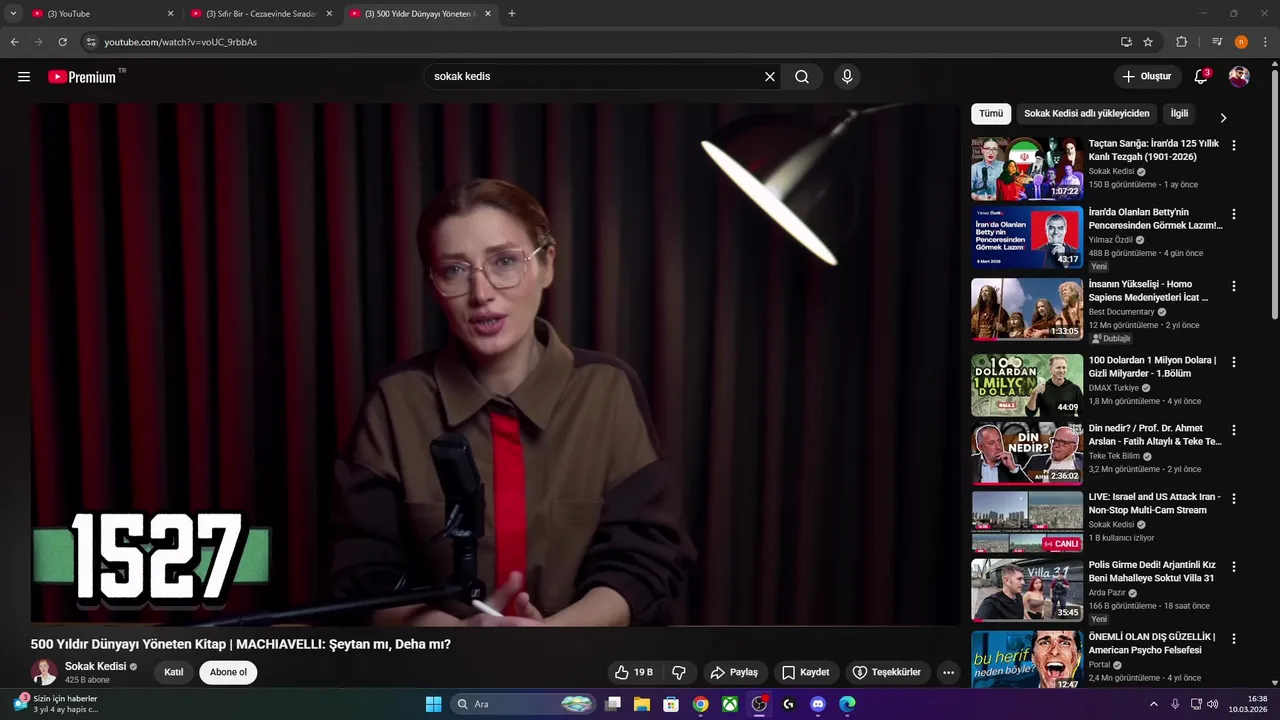
Task: Open more actions menu below video
Action: [x=948, y=673]
